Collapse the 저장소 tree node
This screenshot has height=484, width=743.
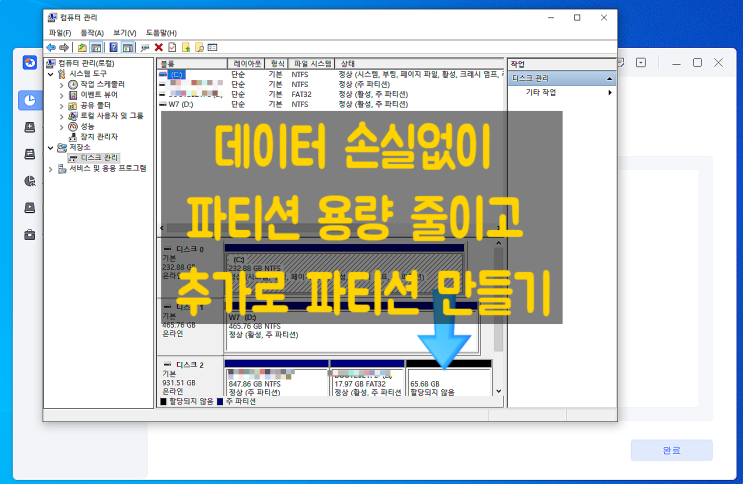click(x=51, y=147)
